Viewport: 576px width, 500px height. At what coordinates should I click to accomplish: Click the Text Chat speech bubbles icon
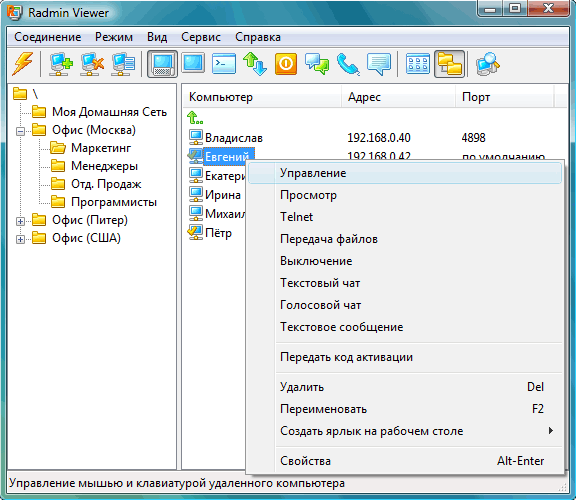pos(317,64)
